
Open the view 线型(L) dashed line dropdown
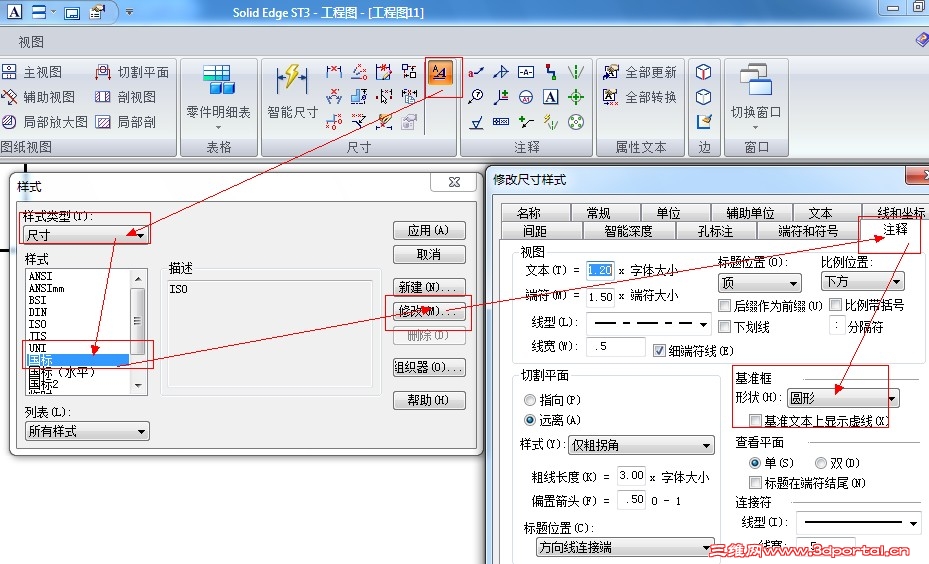648,324
